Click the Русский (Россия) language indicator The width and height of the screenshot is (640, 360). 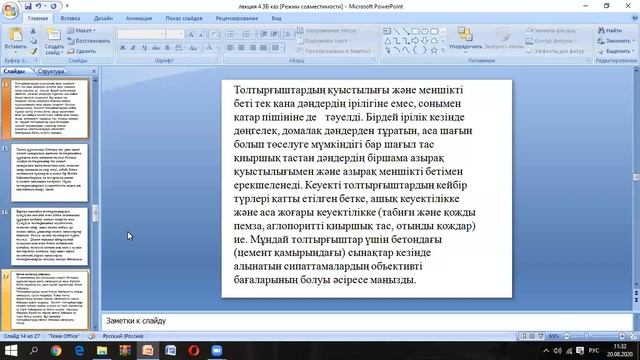(x=123, y=336)
